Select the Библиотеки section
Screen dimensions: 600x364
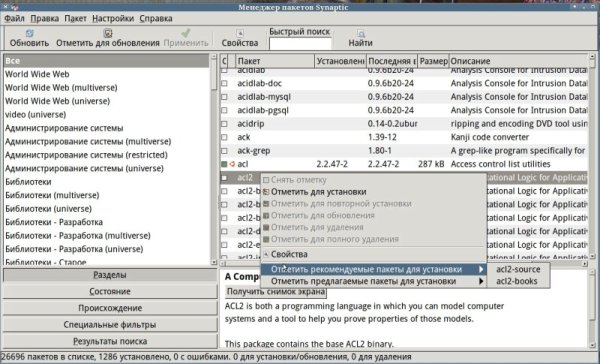[x=106, y=182]
